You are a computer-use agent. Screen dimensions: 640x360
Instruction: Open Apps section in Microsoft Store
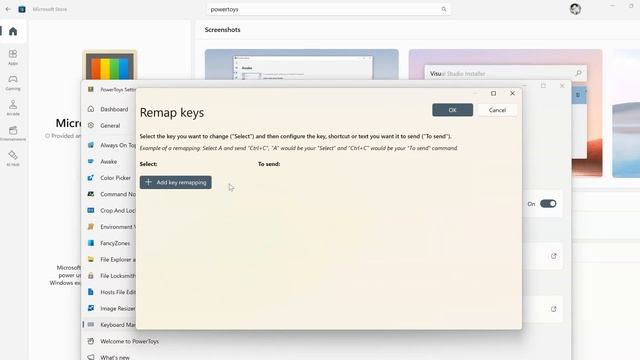coord(13,57)
